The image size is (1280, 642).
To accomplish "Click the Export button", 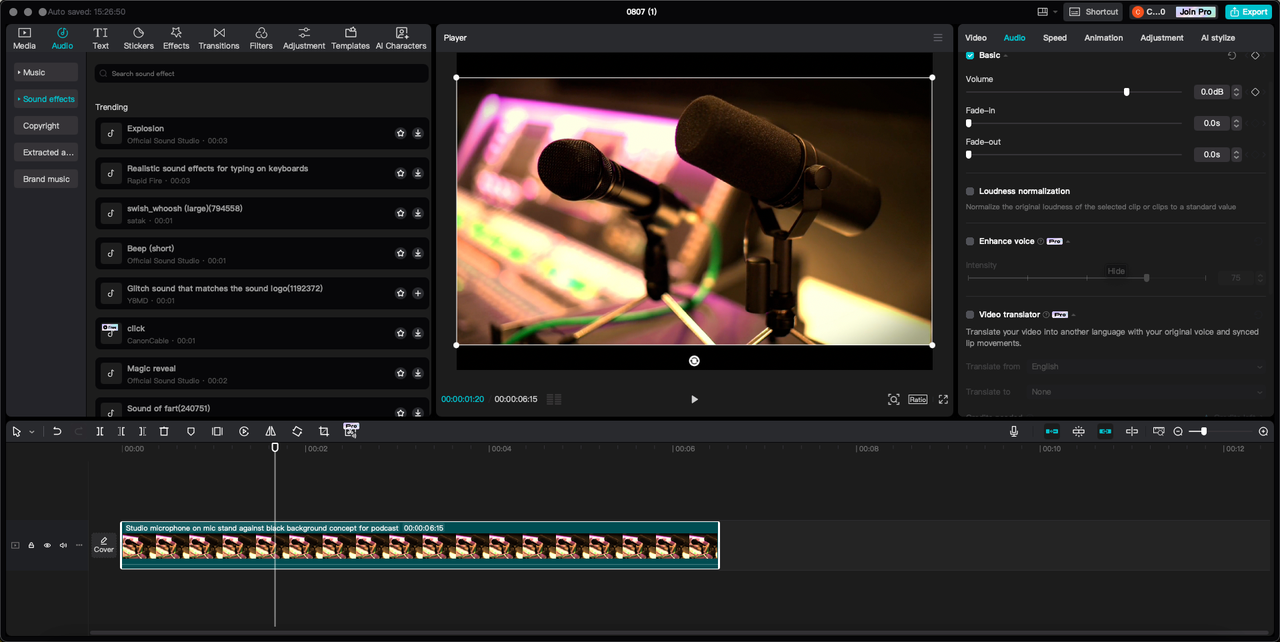I will (1249, 12).
